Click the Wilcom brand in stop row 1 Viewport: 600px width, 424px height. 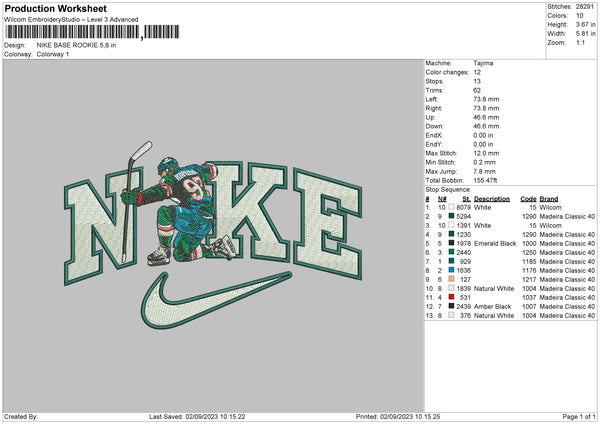pos(550,207)
